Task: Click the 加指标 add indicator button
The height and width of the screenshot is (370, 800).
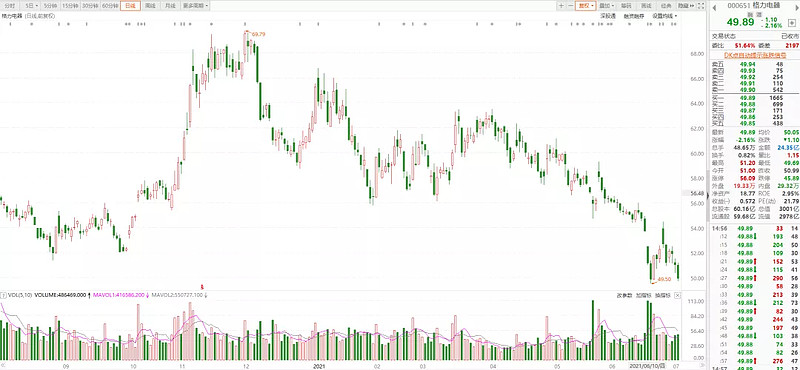Action: (x=643, y=295)
